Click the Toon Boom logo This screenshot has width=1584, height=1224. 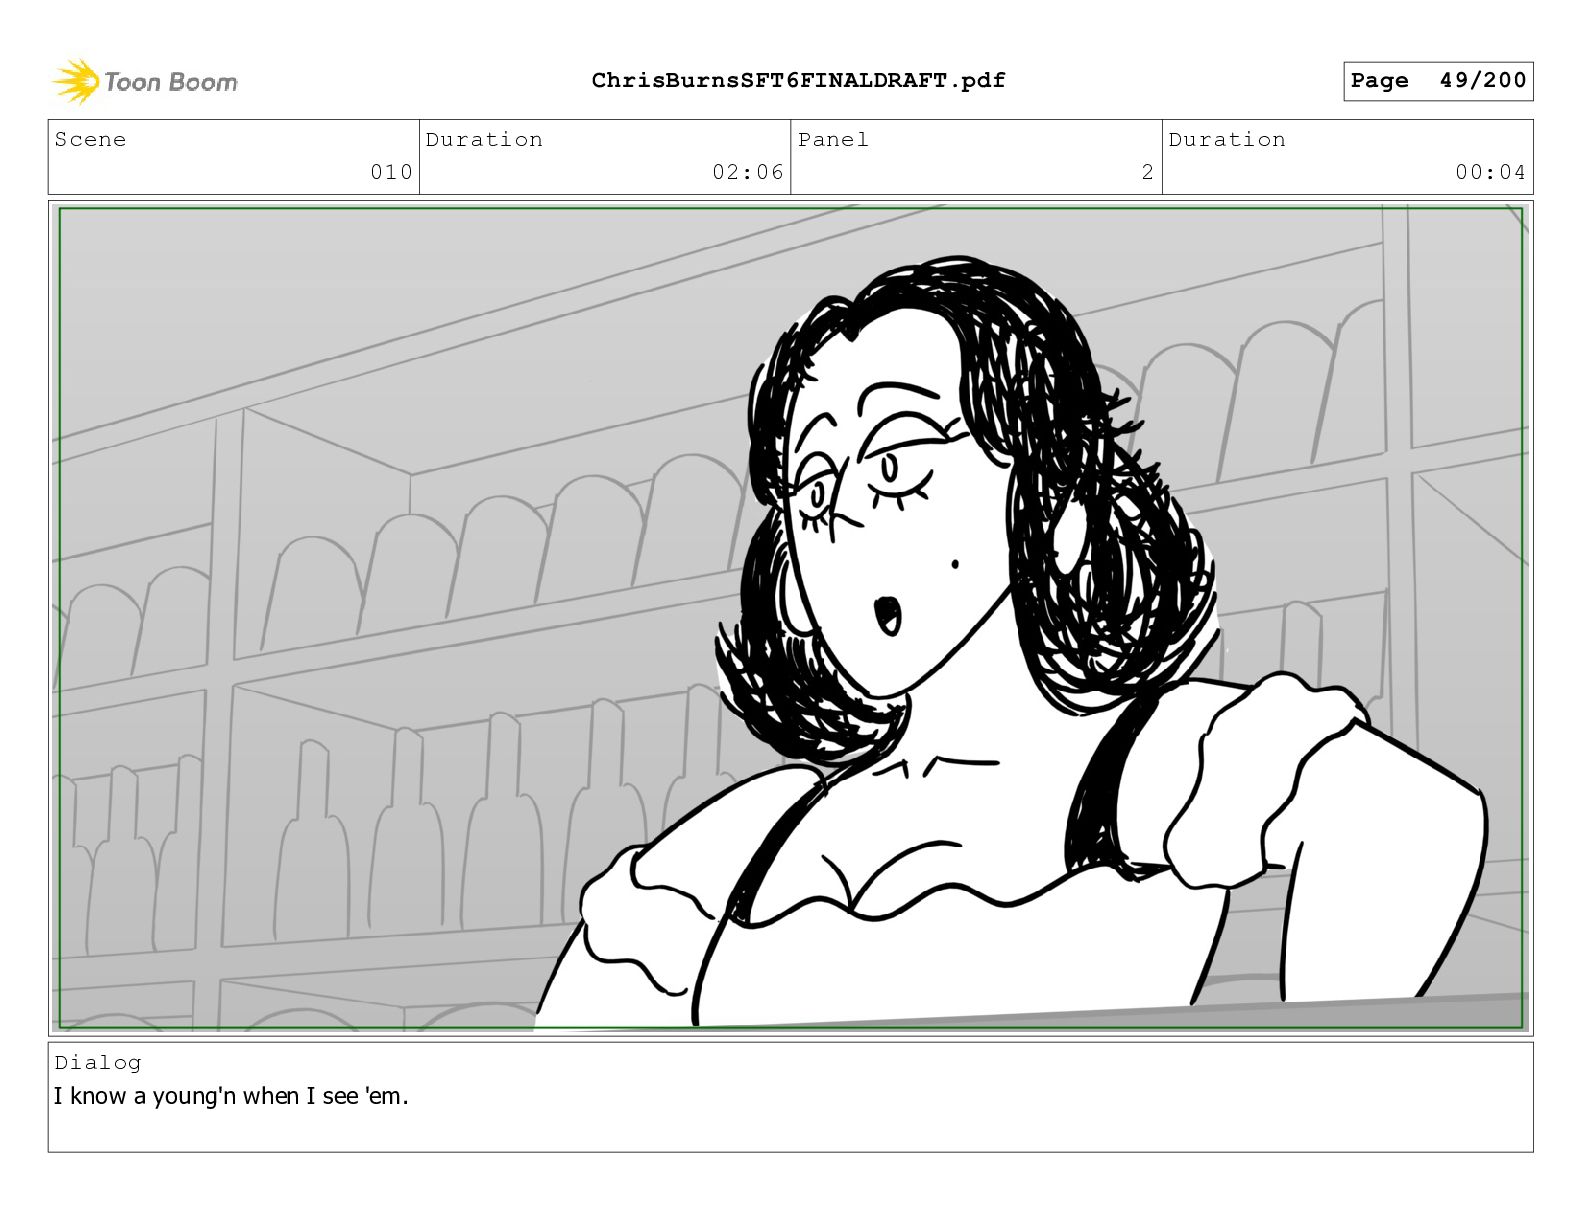click(x=145, y=81)
